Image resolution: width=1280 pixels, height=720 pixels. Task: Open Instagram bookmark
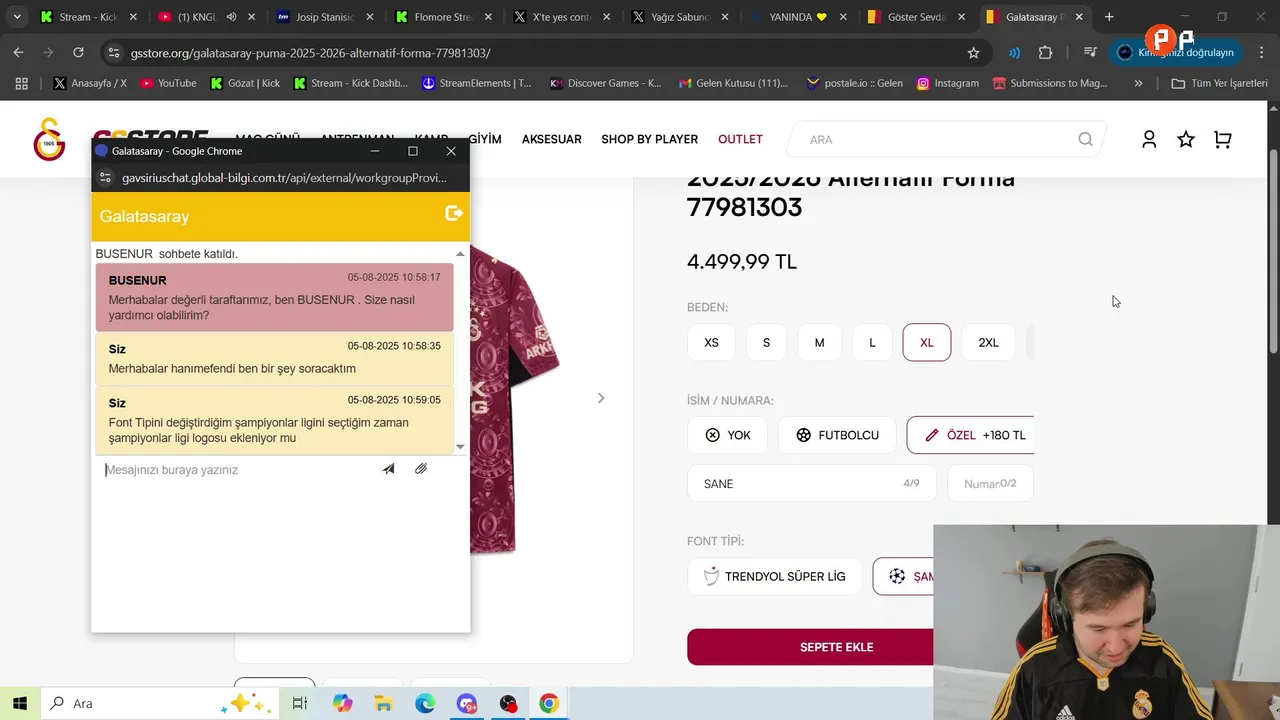point(948,83)
